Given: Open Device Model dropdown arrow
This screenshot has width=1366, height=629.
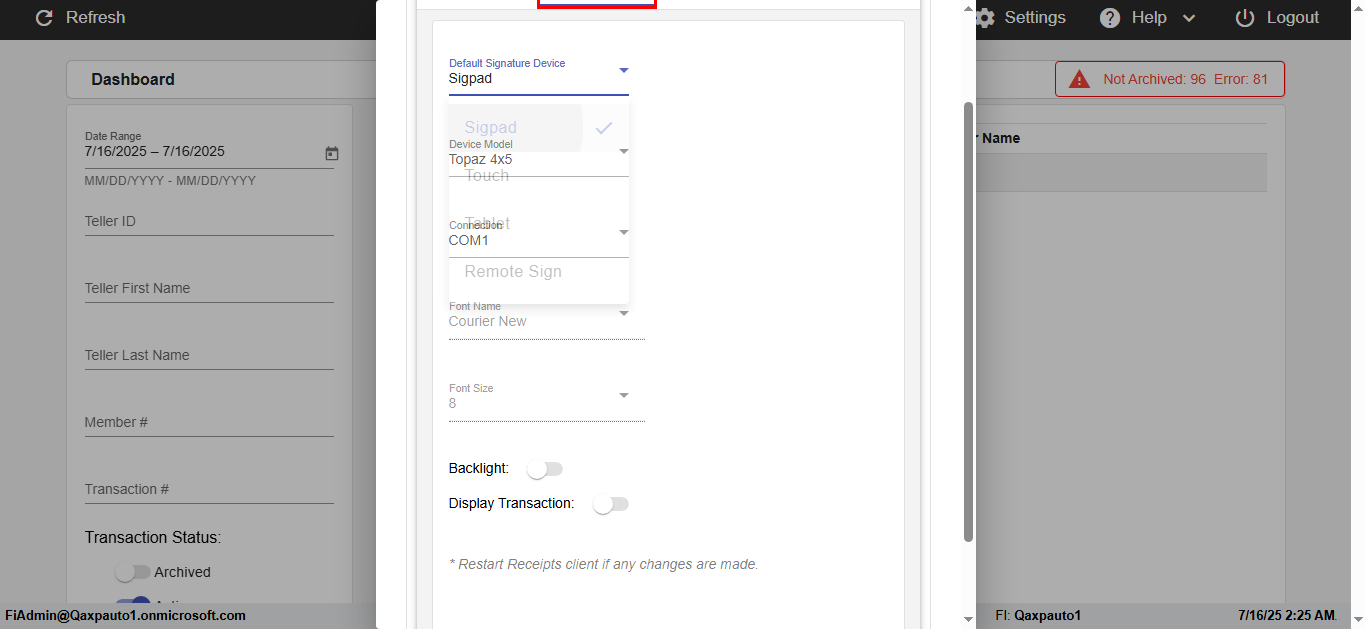Looking at the screenshot, I should pos(623,151).
